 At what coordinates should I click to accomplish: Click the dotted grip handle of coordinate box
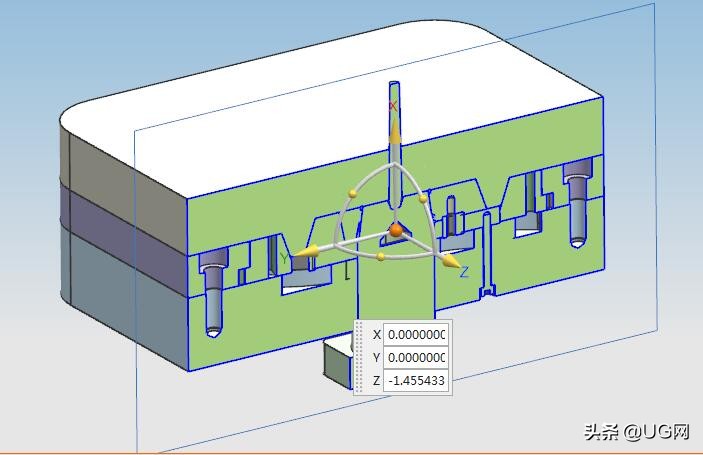(x=359, y=357)
